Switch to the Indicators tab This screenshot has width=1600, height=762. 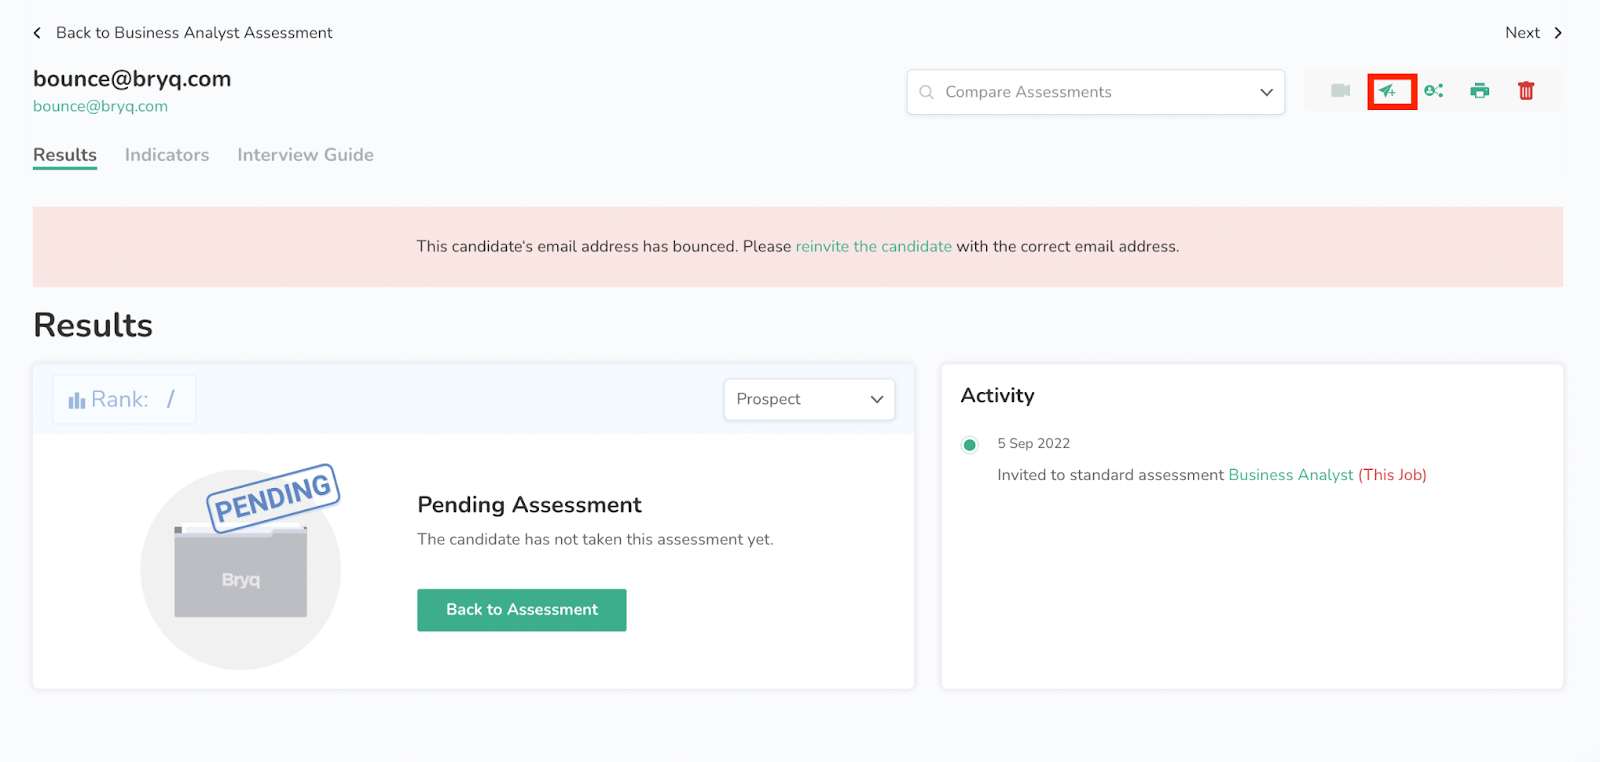[167, 155]
